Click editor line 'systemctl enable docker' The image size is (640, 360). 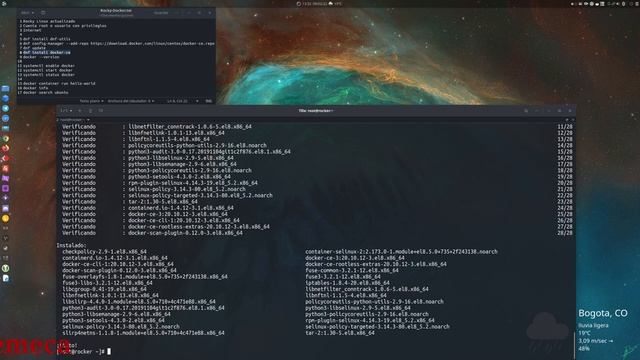click(x=49, y=66)
